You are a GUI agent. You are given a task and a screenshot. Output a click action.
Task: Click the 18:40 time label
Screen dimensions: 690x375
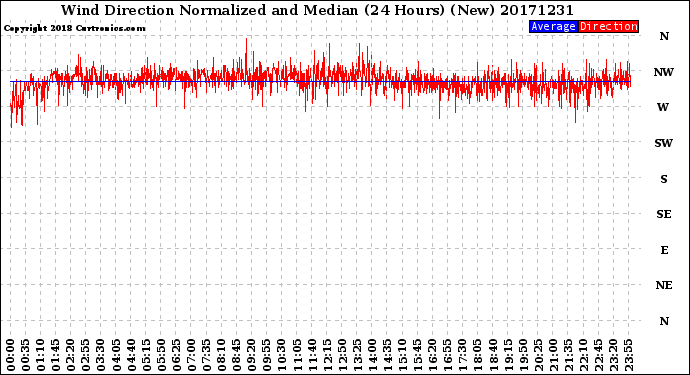pos(493,355)
